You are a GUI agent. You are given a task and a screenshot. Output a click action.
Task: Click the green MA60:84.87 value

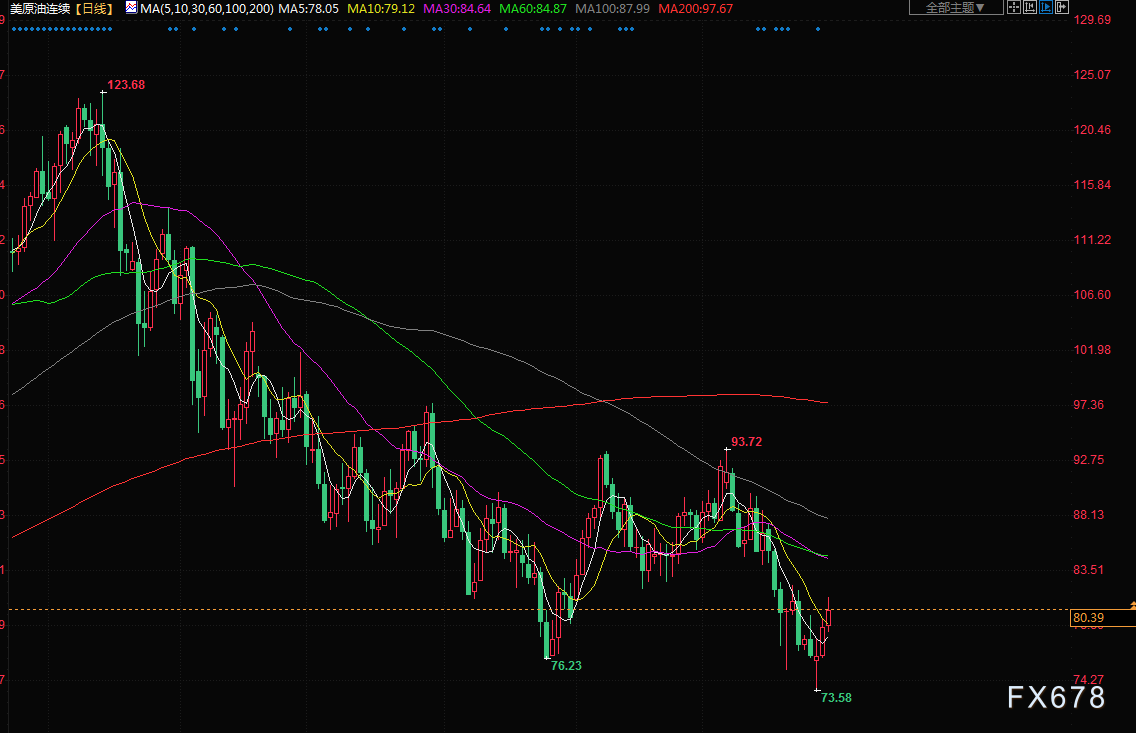coord(533,9)
